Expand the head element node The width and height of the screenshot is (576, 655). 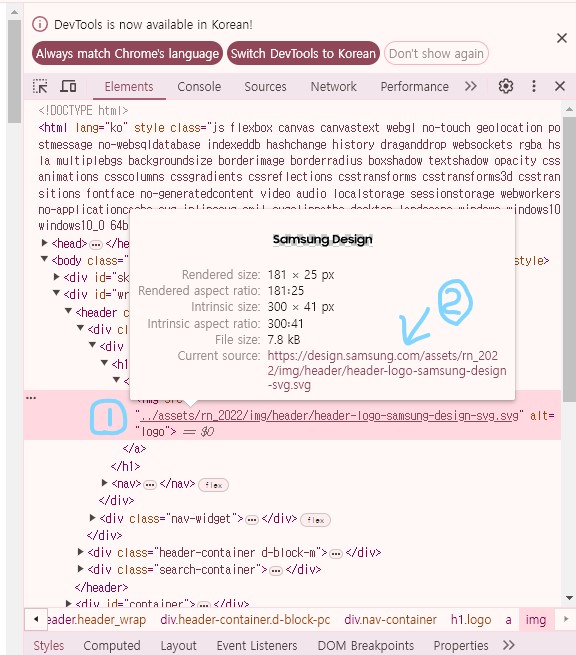point(44,243)
